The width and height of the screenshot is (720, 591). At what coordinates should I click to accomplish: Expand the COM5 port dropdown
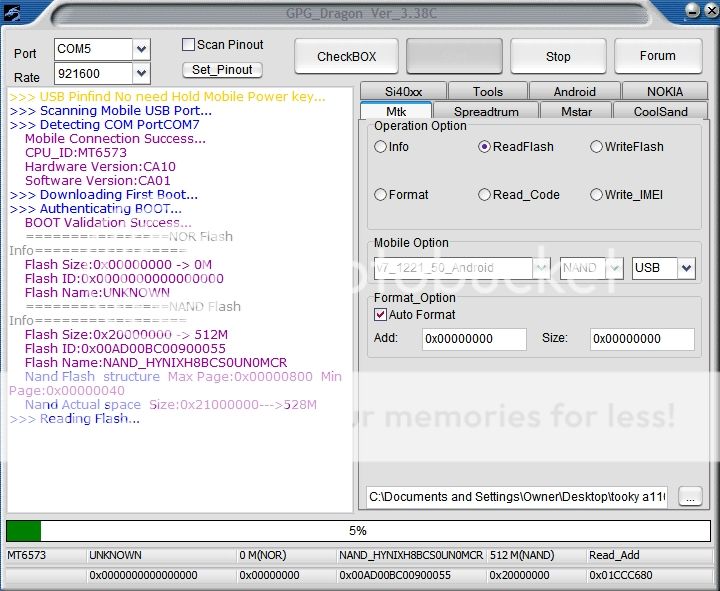(141, 49)
